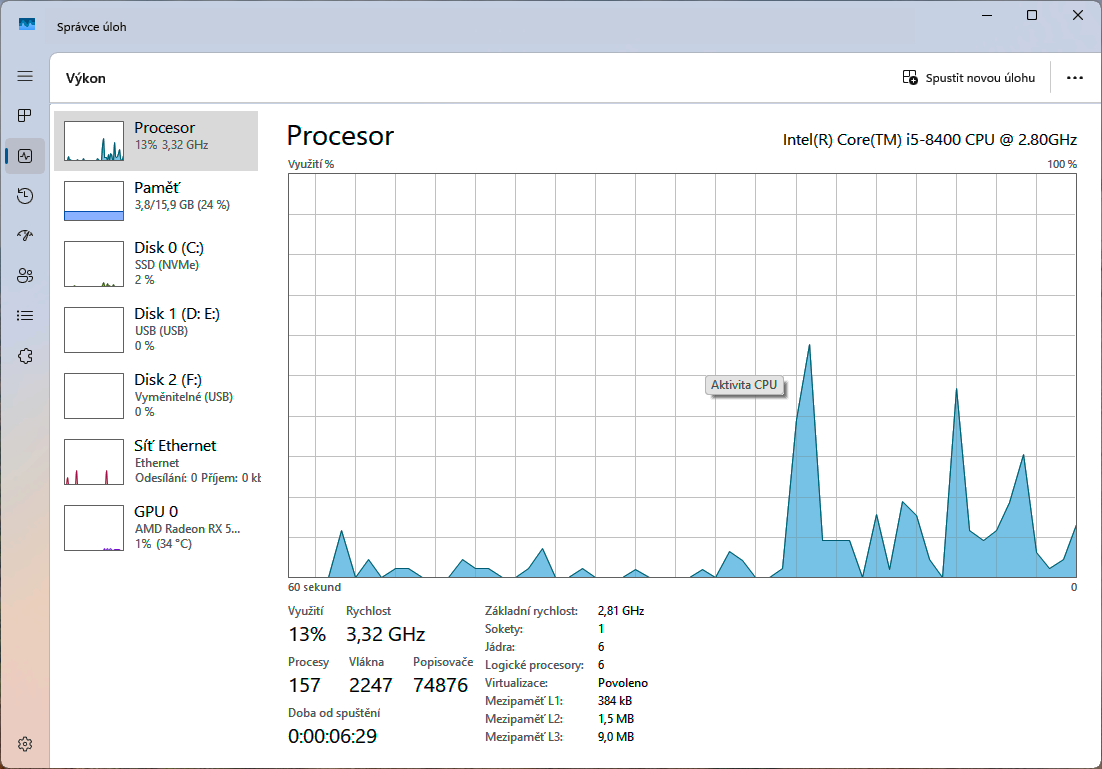The image size is (1102, 769).
Task: Select Disk 0 (C:) resource
Action: [x=156, y=264]
